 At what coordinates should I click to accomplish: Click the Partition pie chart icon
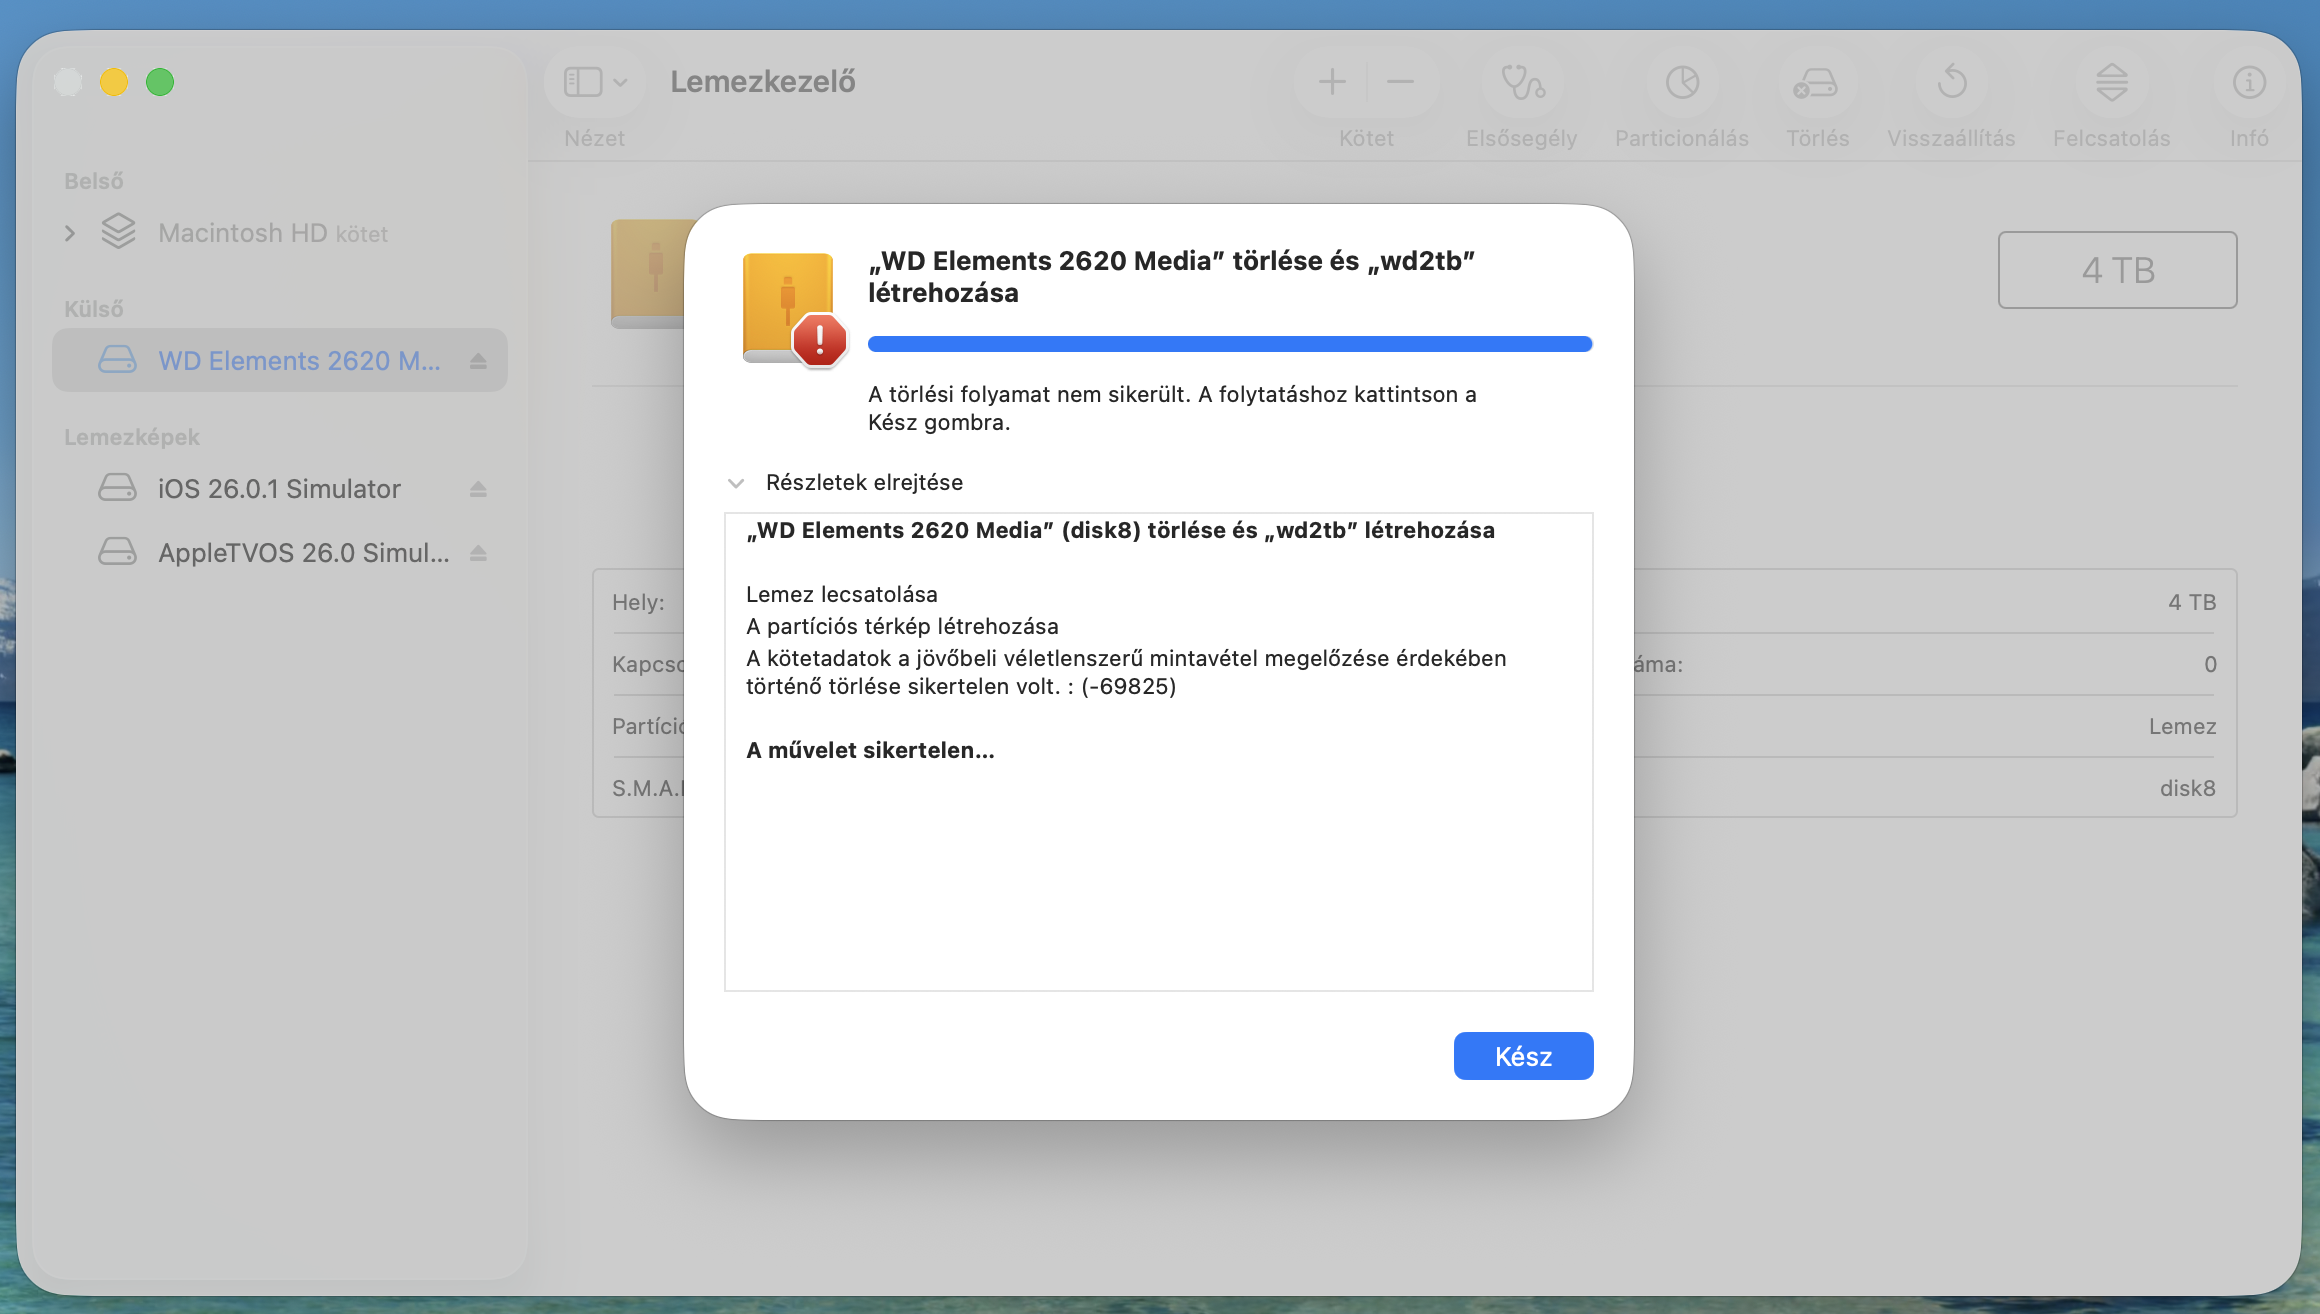[x=1682, y=83]
